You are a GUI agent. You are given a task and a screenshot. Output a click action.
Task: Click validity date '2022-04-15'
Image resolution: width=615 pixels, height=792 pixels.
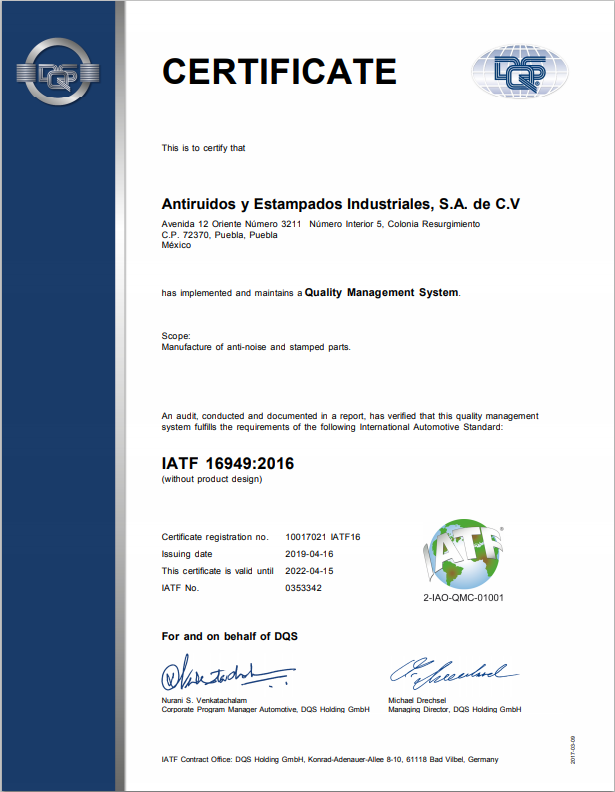coord(309,571)
